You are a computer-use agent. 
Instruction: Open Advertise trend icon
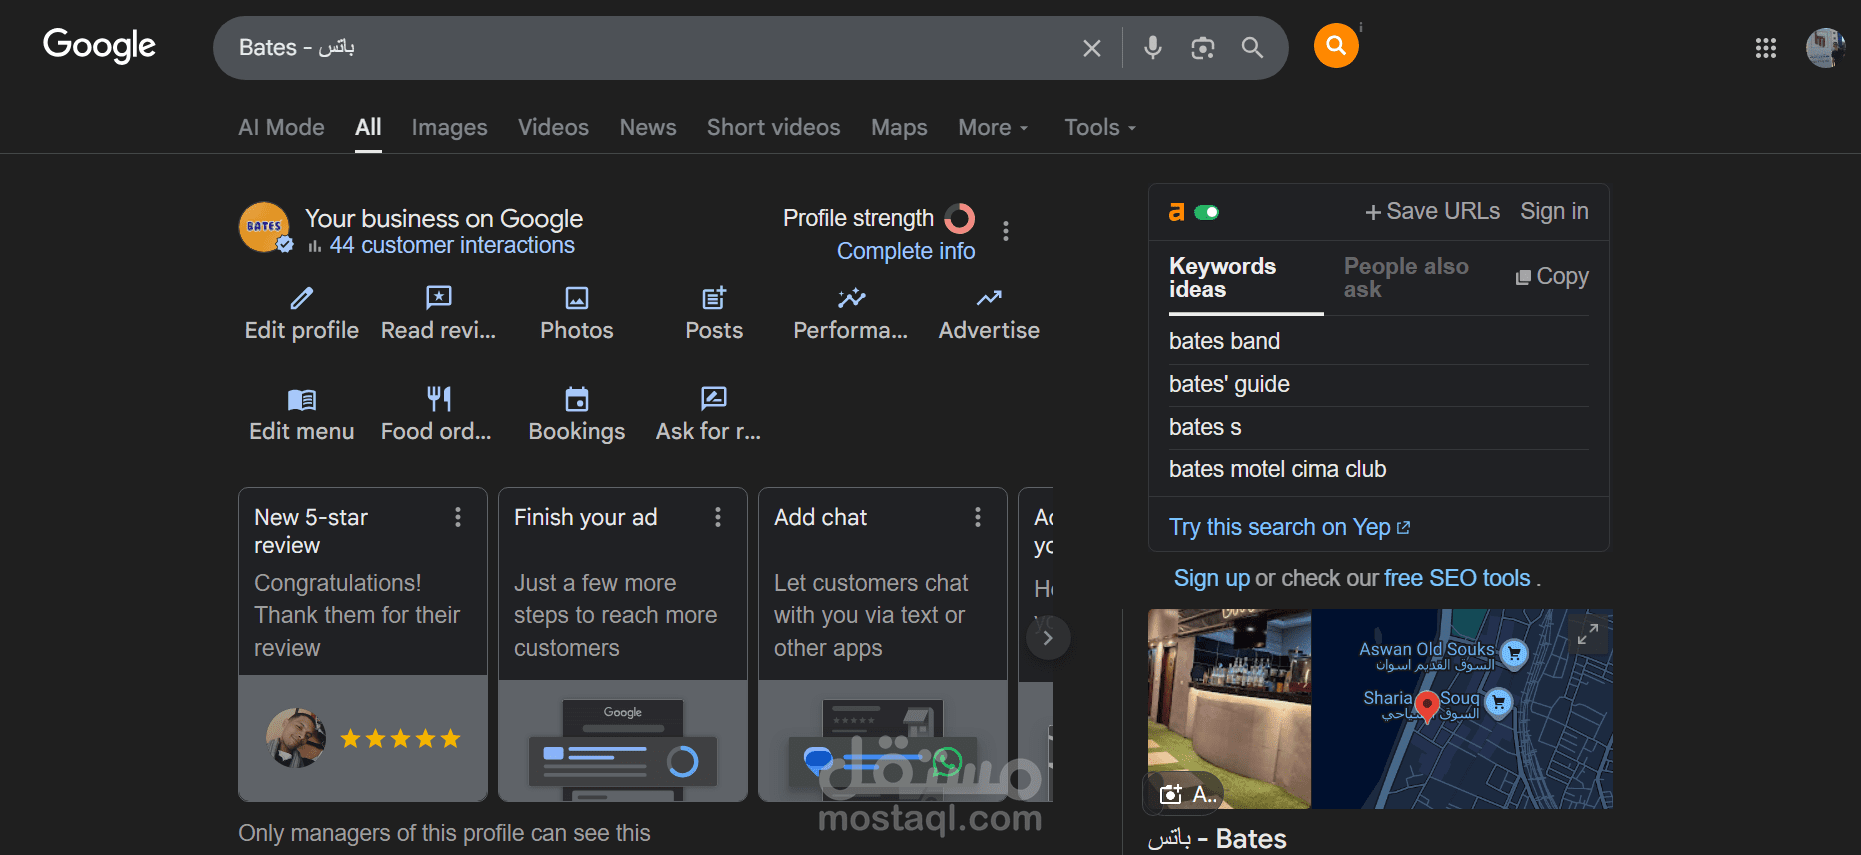[989, 298]
